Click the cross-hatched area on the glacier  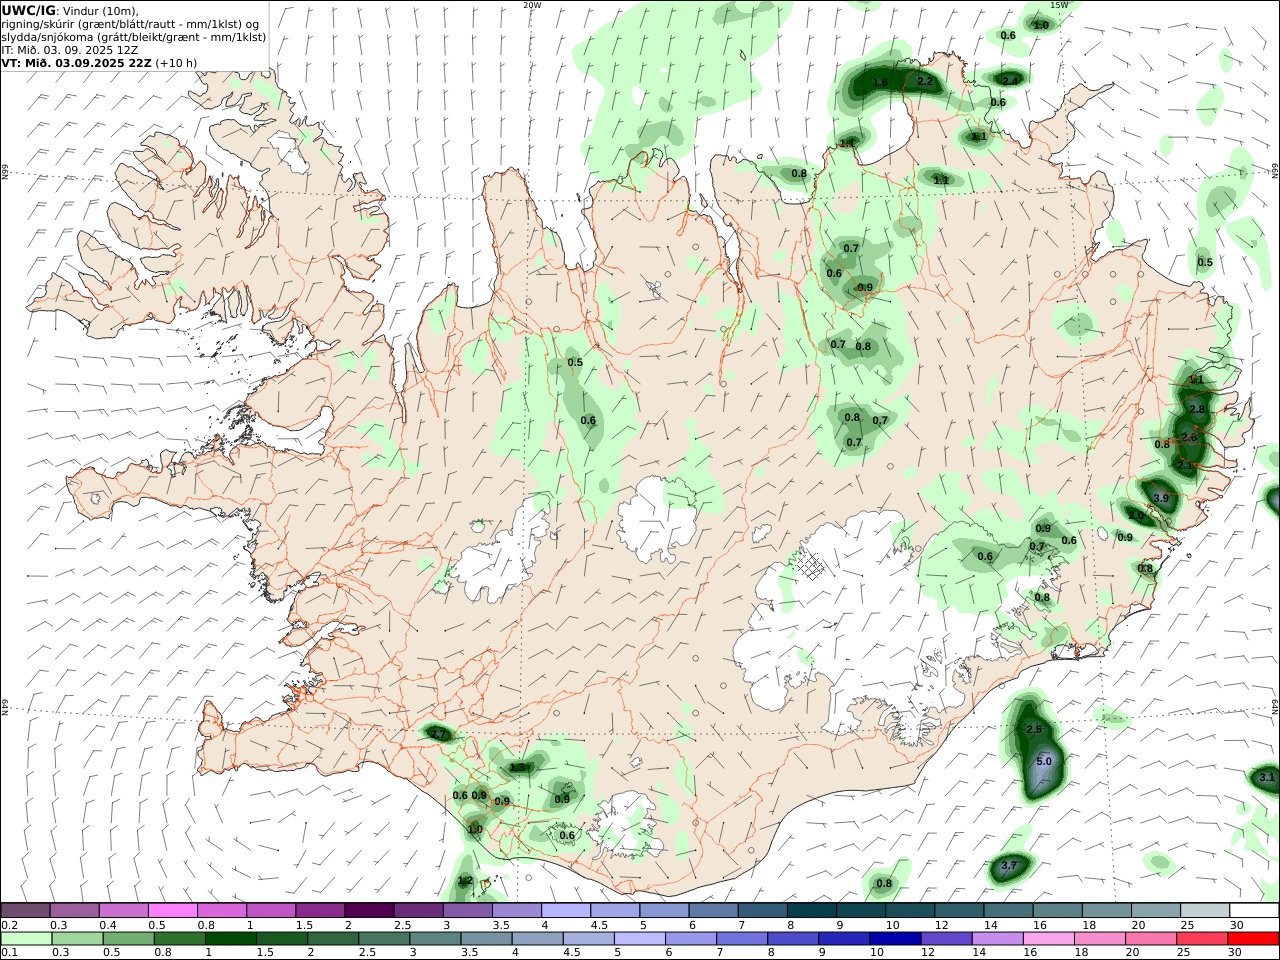(813, 567)
